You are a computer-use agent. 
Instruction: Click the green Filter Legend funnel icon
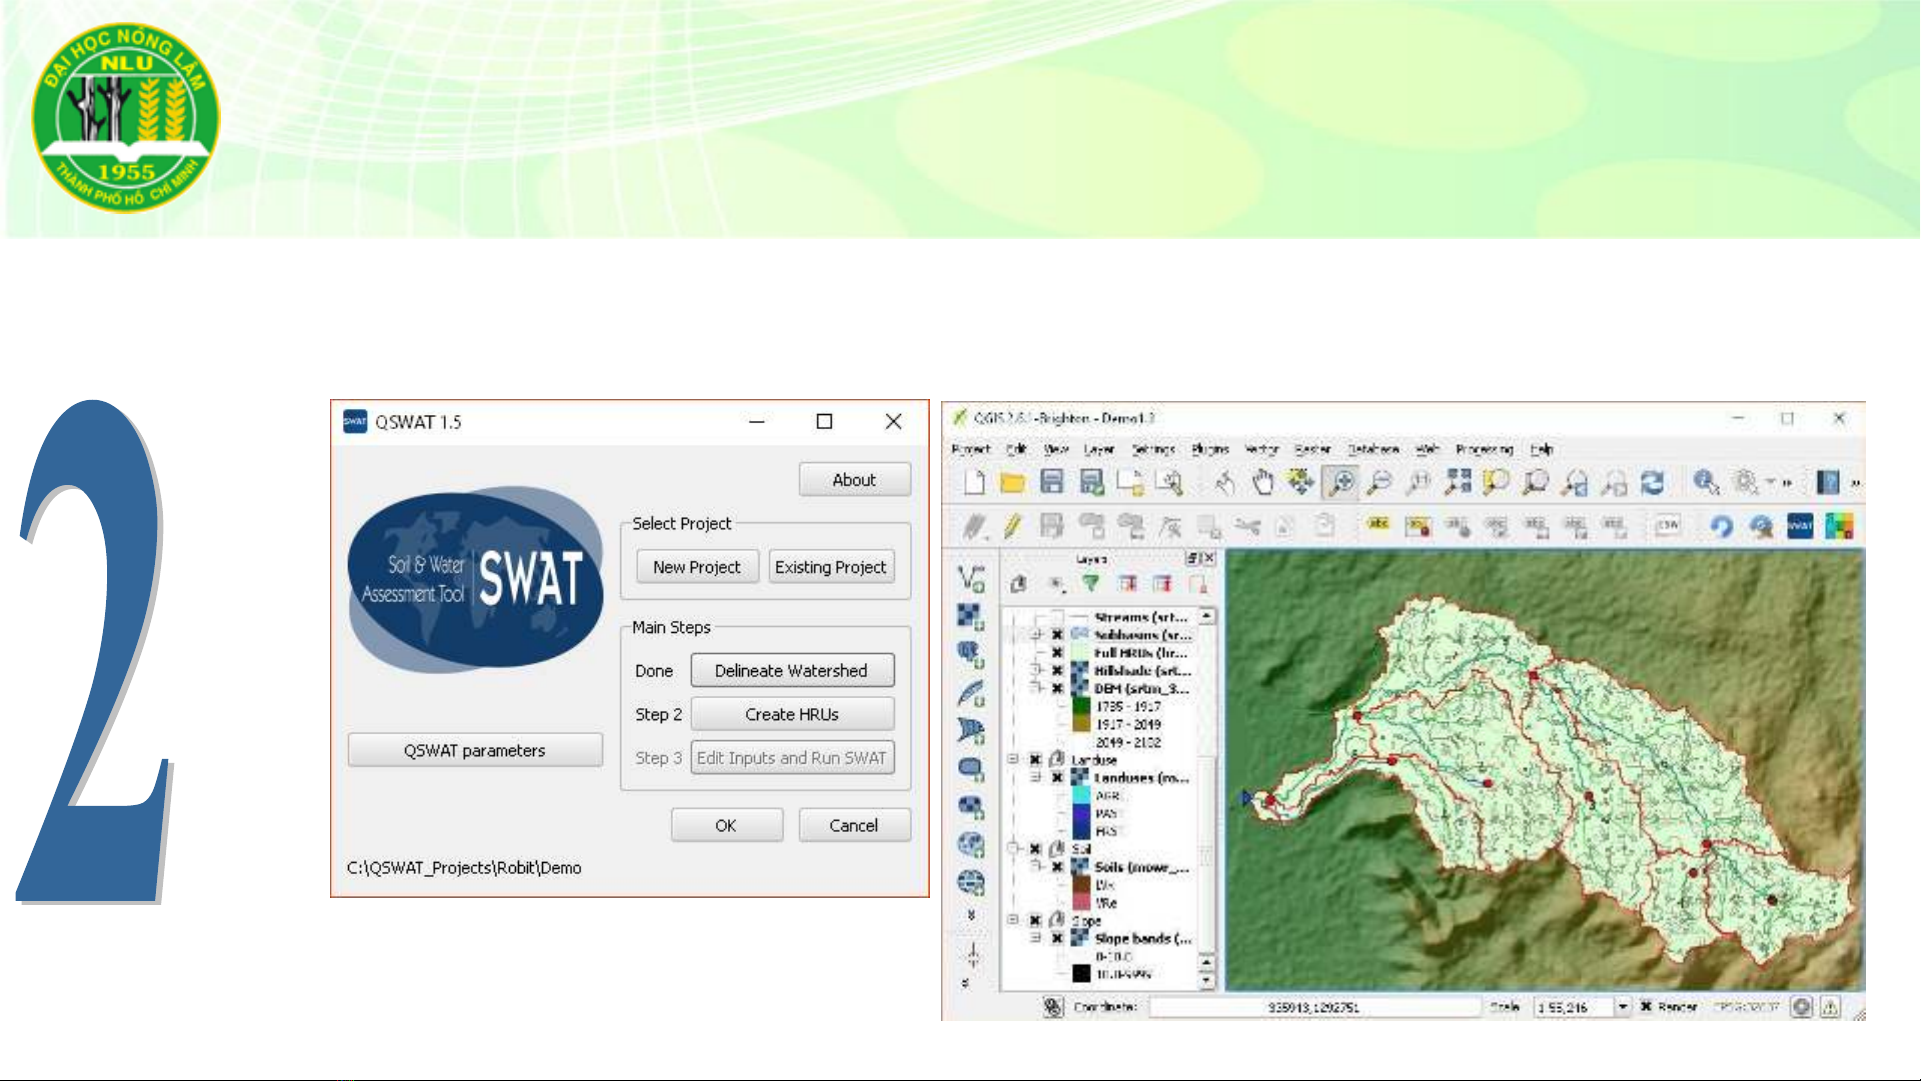[1091, 583]
